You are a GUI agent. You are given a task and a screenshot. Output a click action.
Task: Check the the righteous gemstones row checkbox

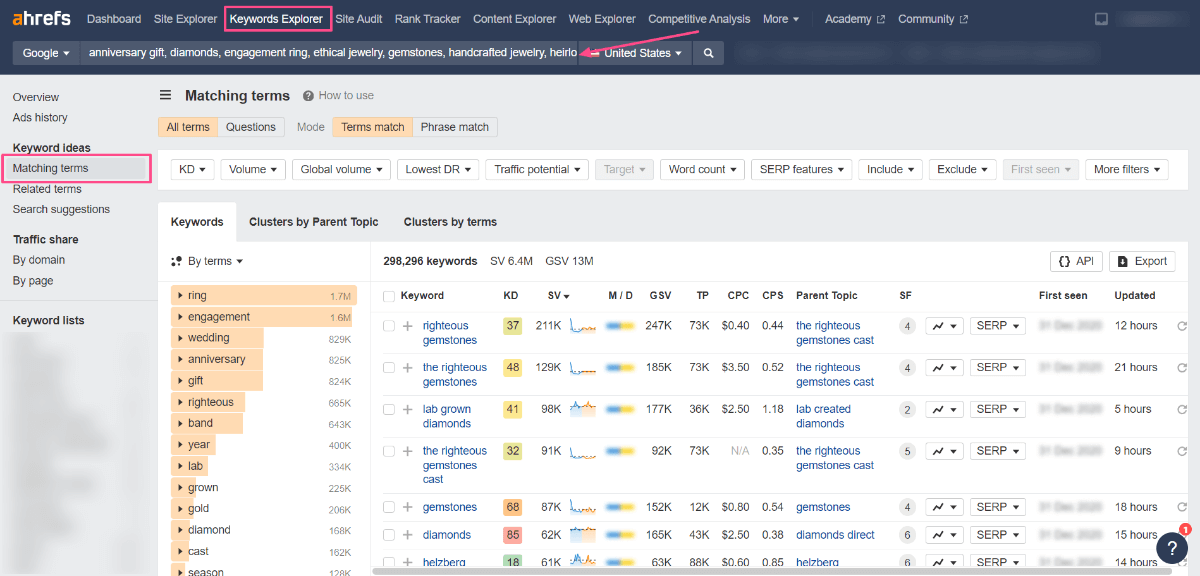(389, 368)
